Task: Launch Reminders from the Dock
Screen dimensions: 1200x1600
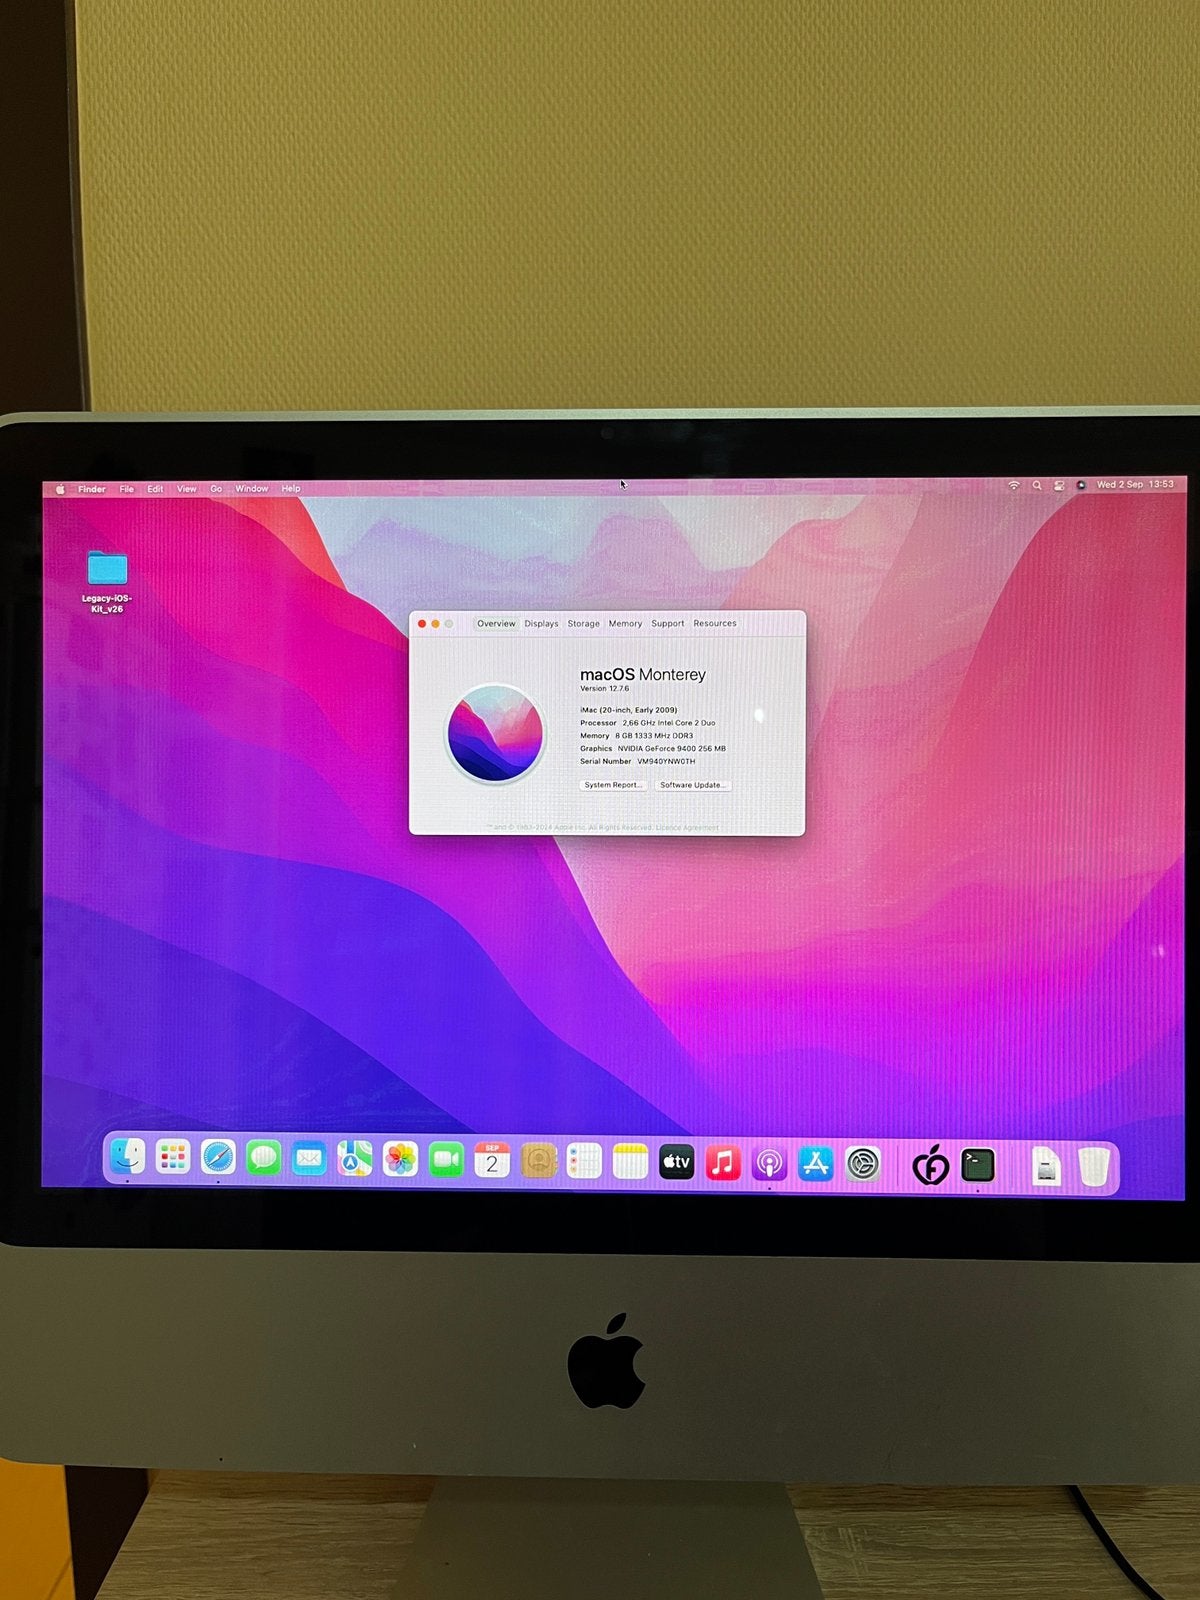Action: [584, 1162]
